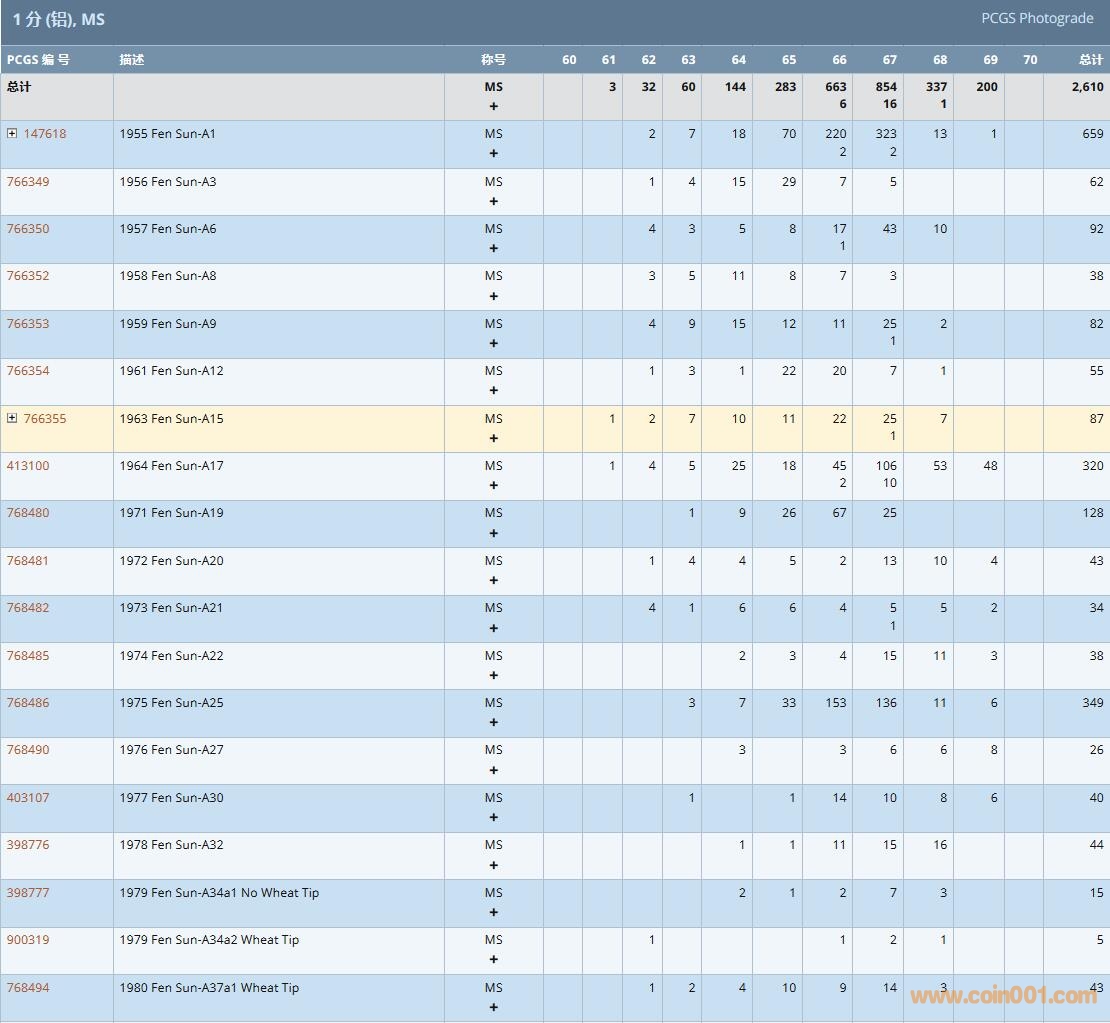The width and height of the screenshot is (1110, 1023).
Task: Click the 1964 Fen Sun-A17 total 320
Action: pyautogui.click(x=1092, y=465)
